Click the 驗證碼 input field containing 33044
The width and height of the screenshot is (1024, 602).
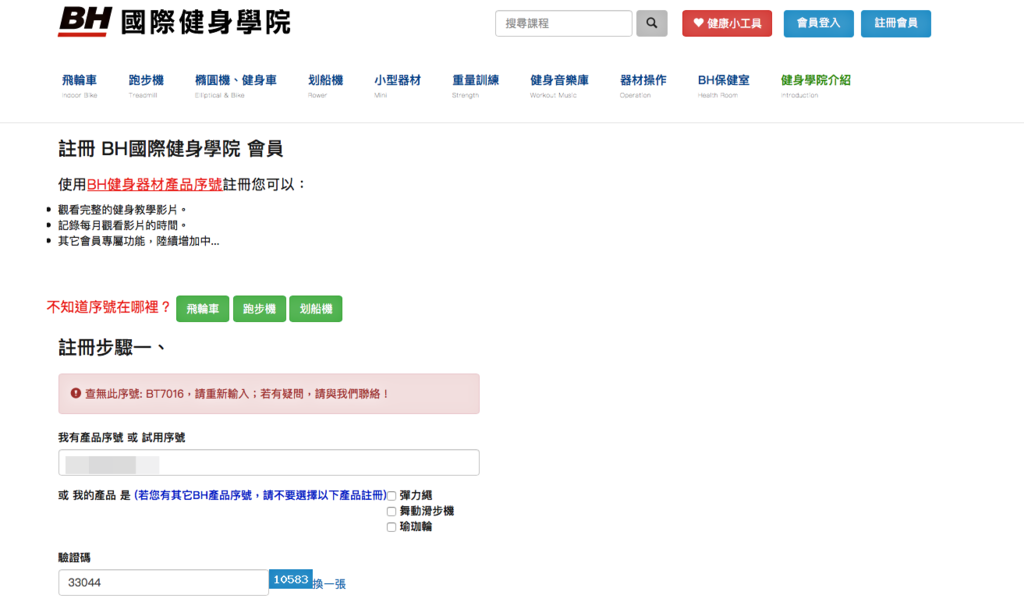pyautogui.click(x=163, y=582)
